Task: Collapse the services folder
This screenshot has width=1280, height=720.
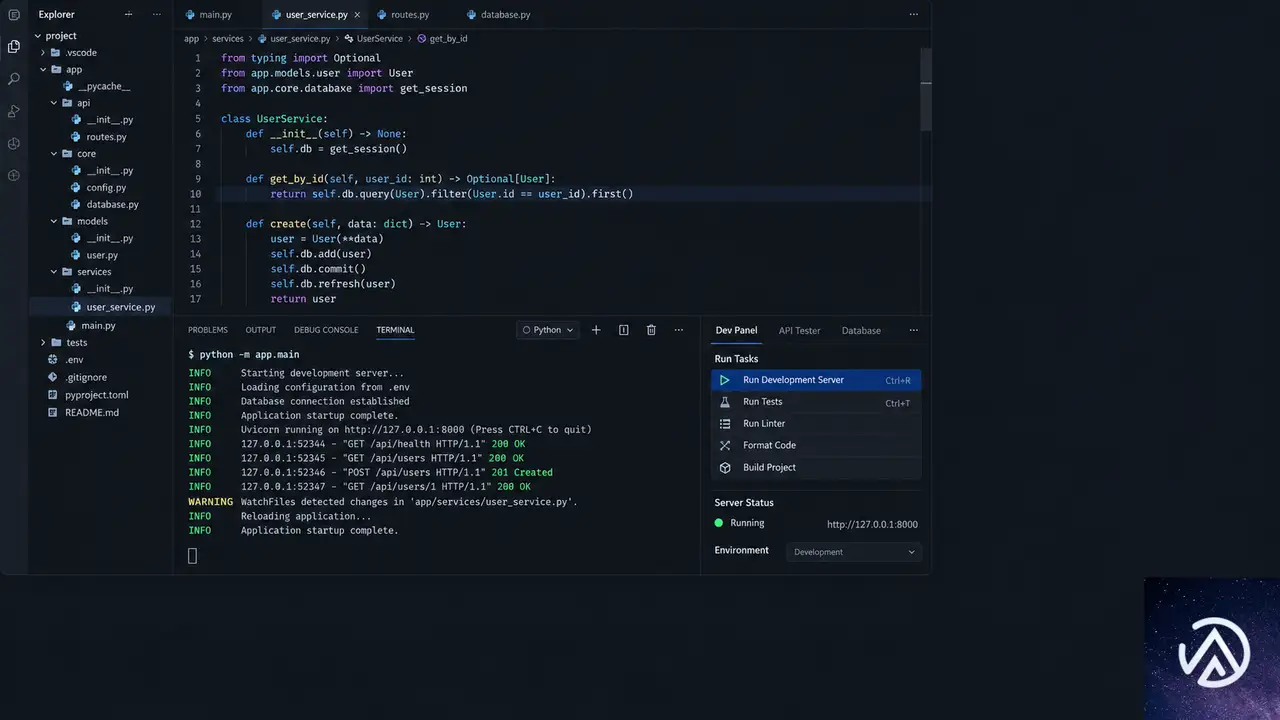Action: (55, 272)
